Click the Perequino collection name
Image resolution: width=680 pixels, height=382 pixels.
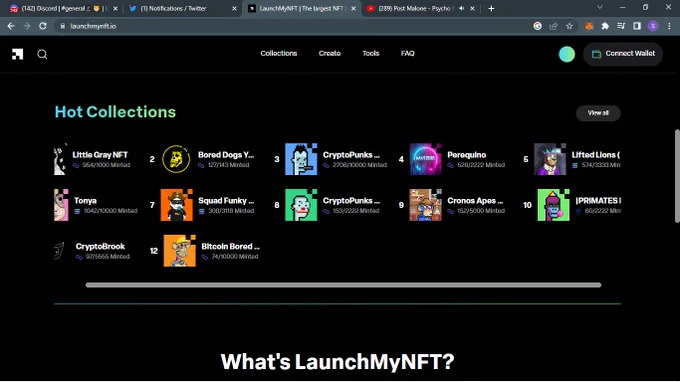coord(467,155)
